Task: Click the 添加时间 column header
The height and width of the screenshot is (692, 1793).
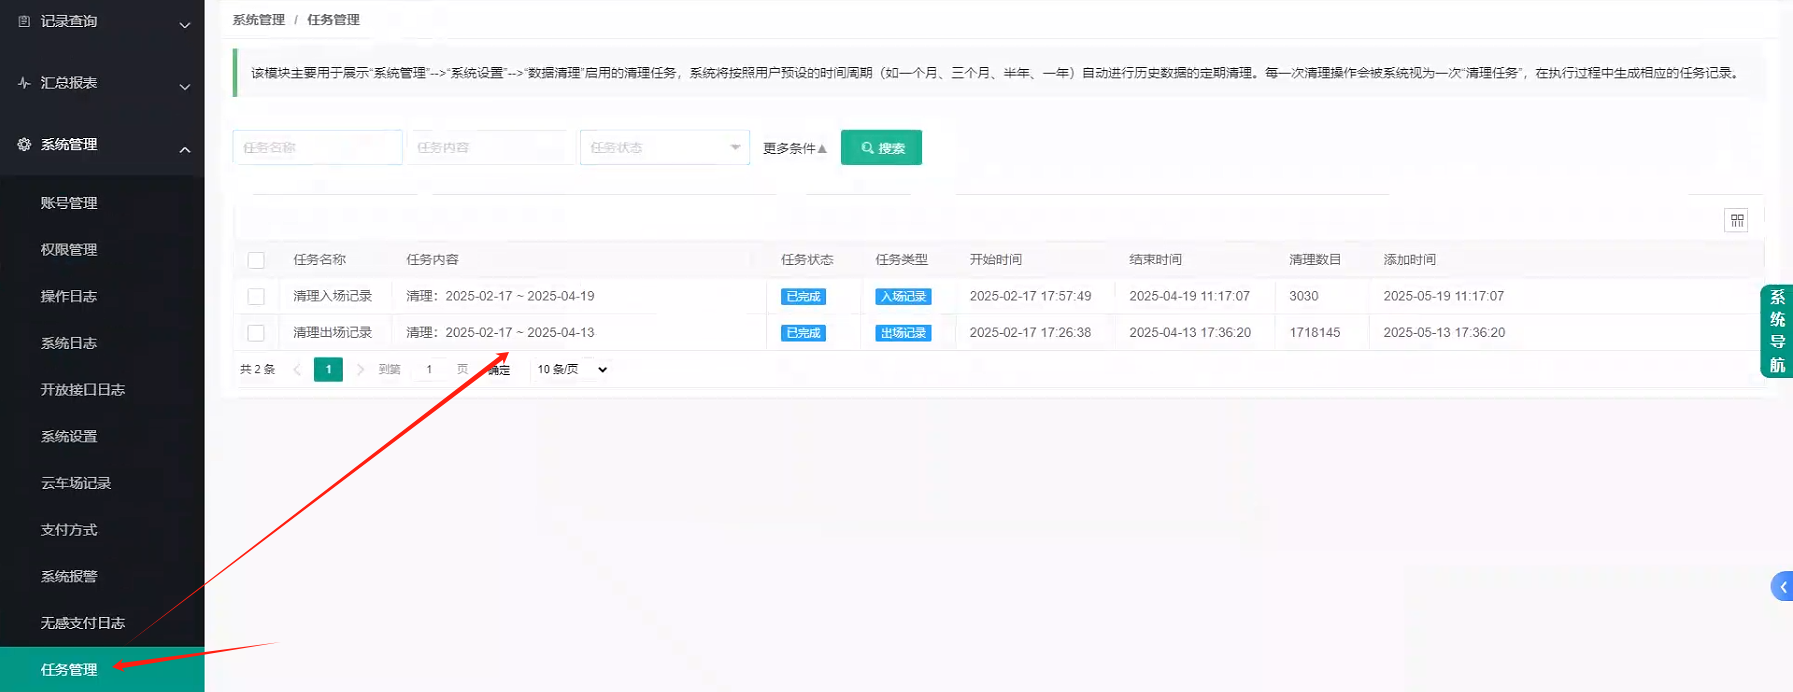Action: (x=1409, y=259)
